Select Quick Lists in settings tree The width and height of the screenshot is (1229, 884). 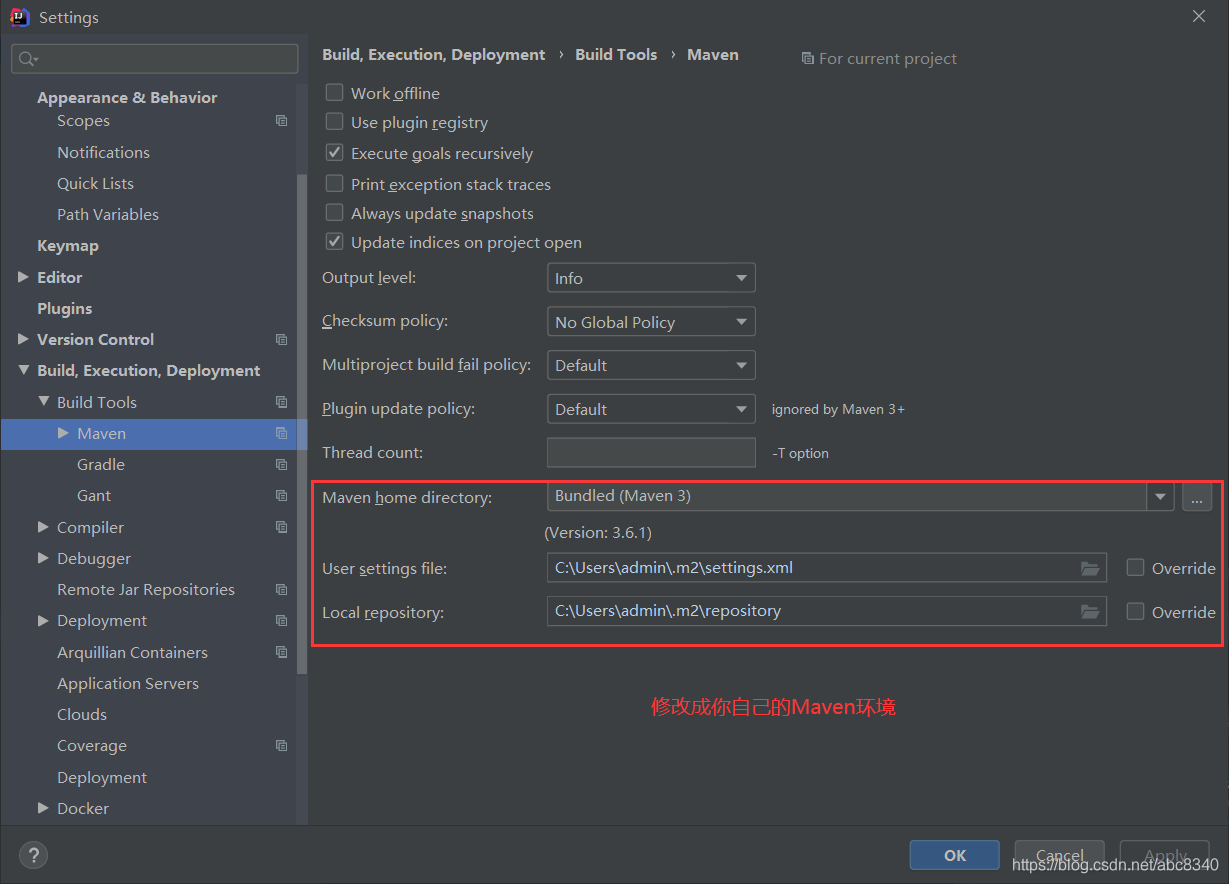[95, 184]
